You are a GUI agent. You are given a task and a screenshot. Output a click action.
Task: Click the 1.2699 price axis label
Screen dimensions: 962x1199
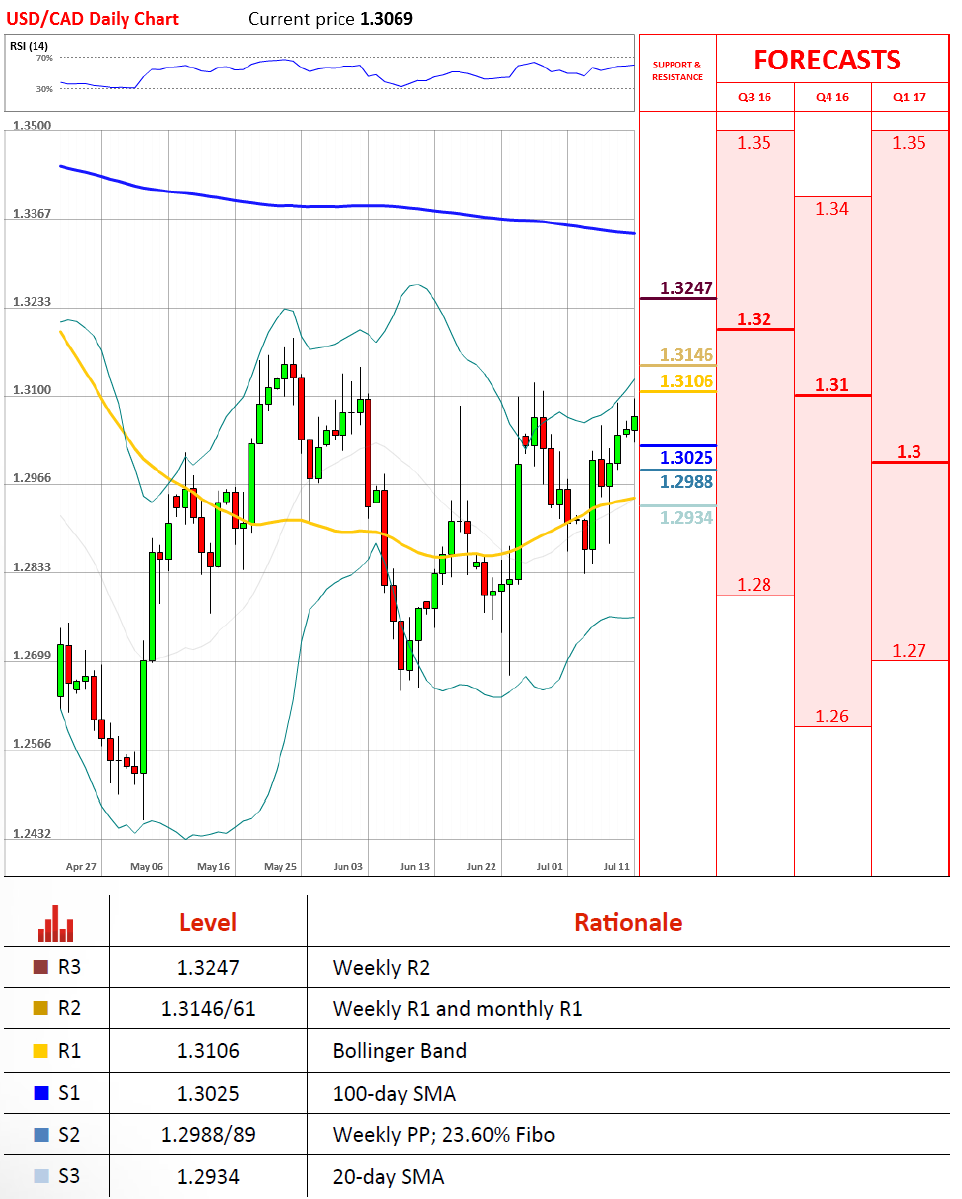[x=32, y=655]
